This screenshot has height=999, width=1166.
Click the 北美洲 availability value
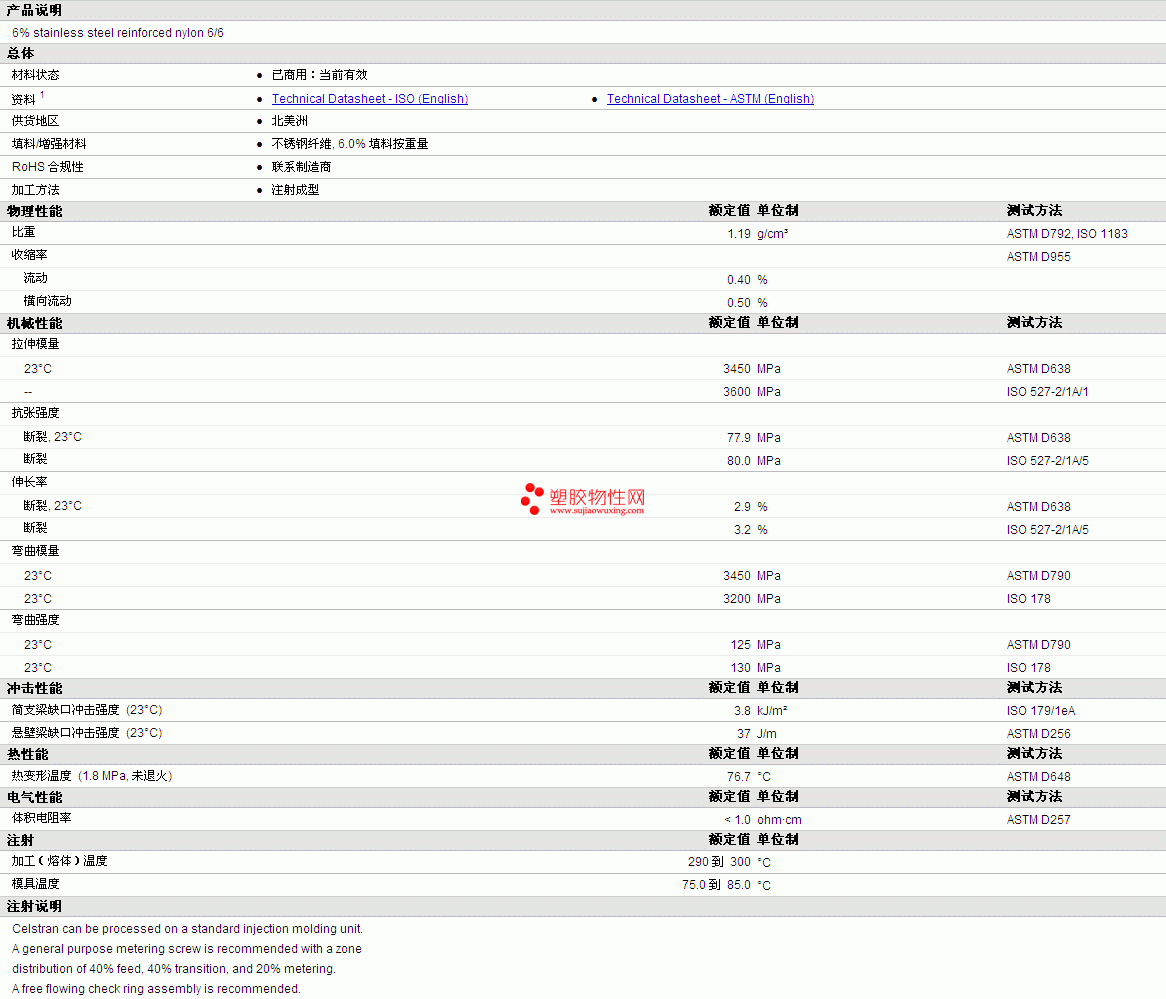tap(289, 121)
